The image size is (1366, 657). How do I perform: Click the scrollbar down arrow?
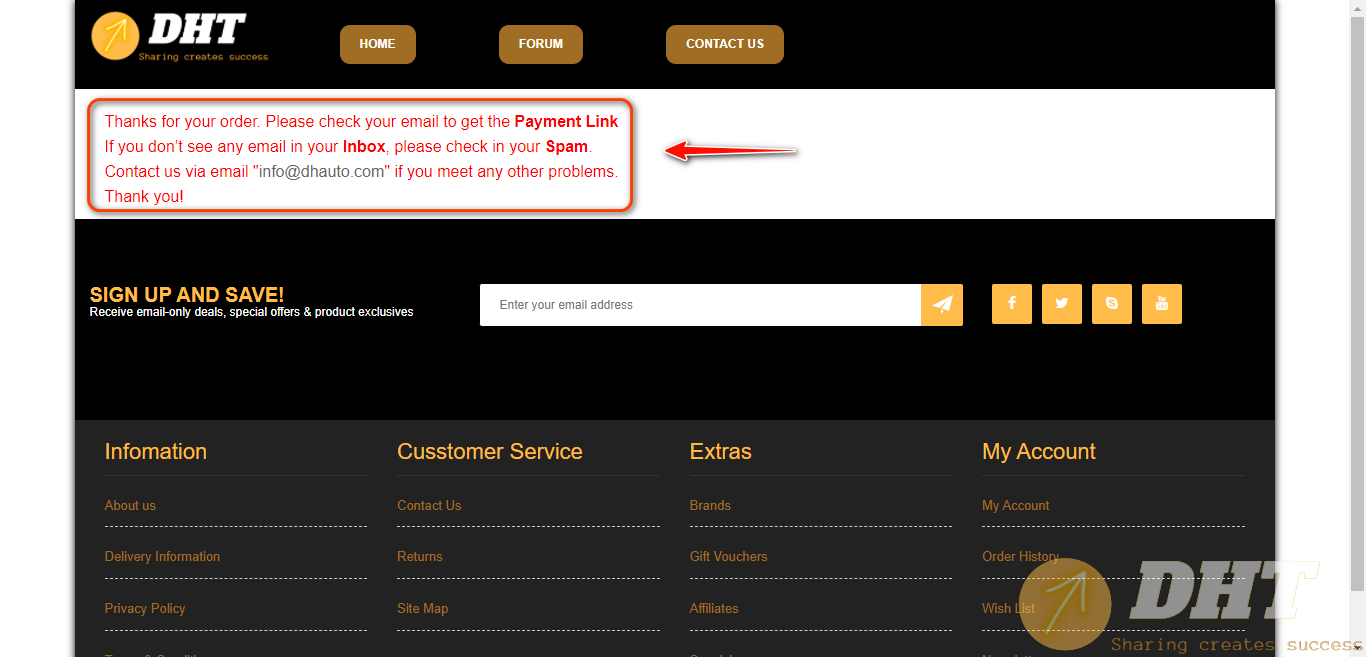click(1357, 649)
